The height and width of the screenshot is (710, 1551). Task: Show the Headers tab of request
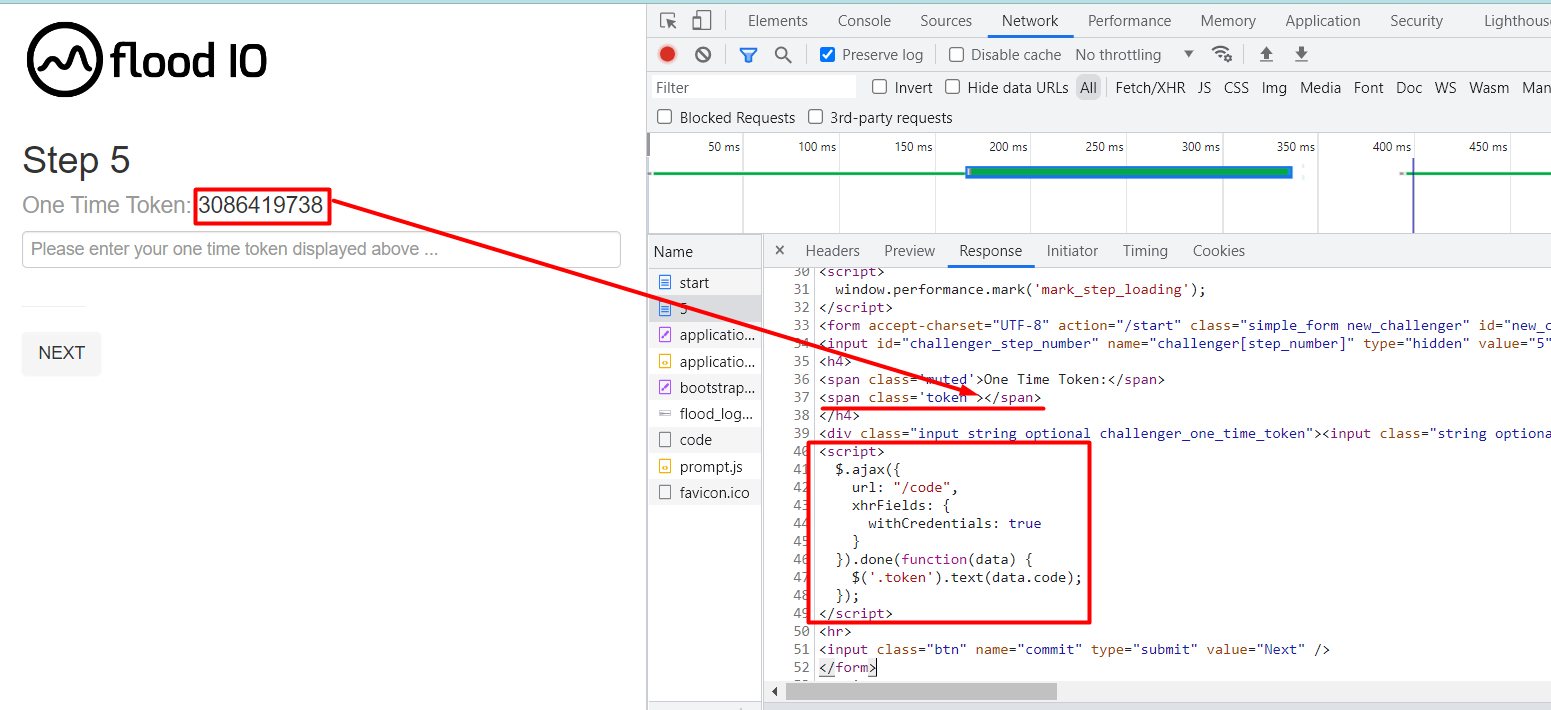pos(832,251)
